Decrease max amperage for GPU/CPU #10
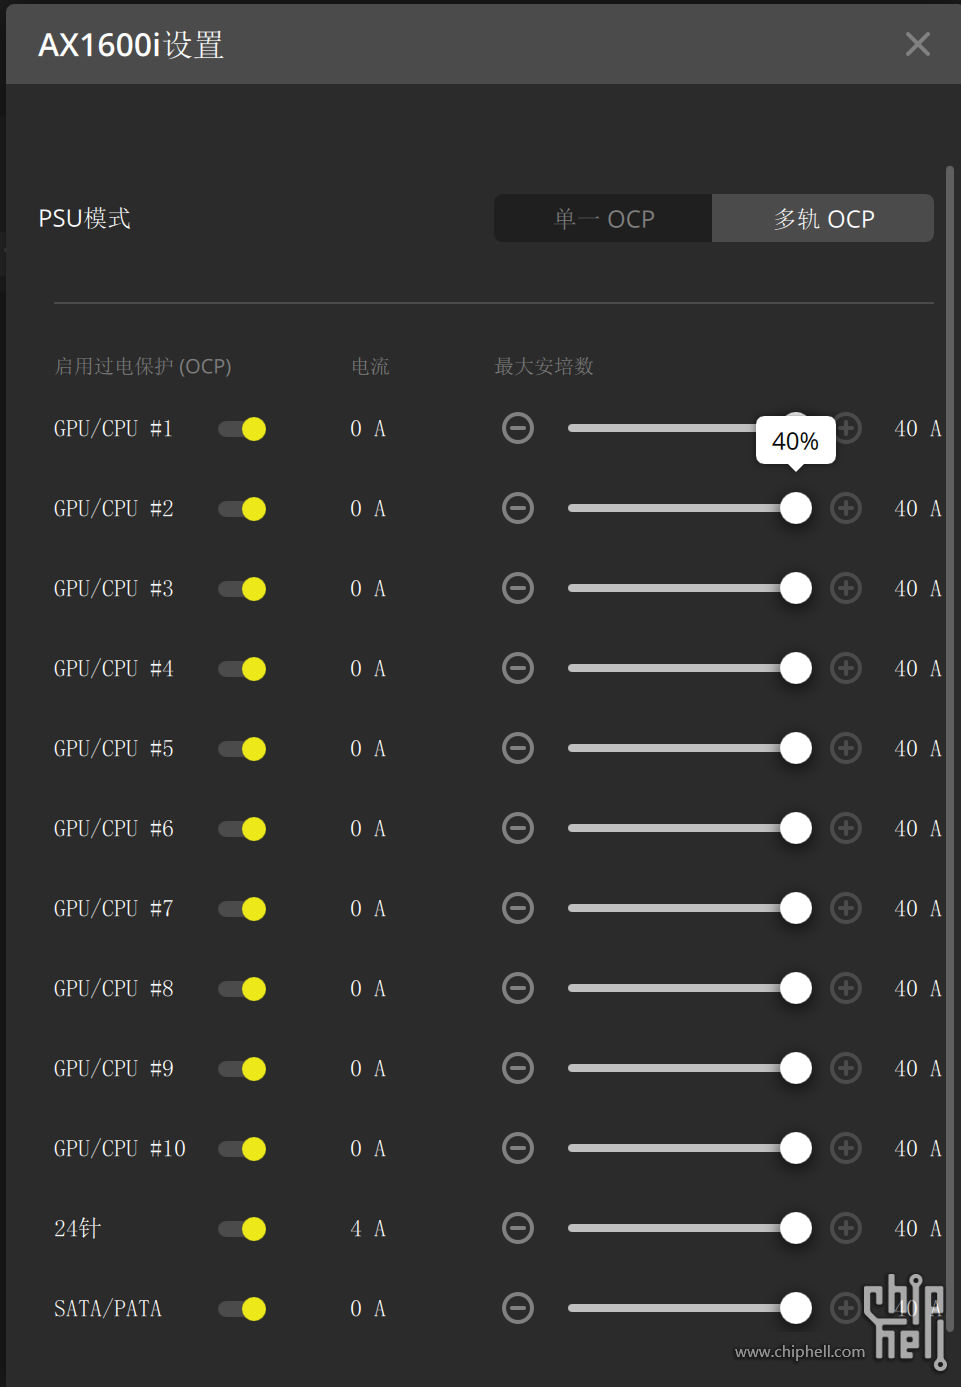This screenshot has width=961, height=1387. 518,1148
